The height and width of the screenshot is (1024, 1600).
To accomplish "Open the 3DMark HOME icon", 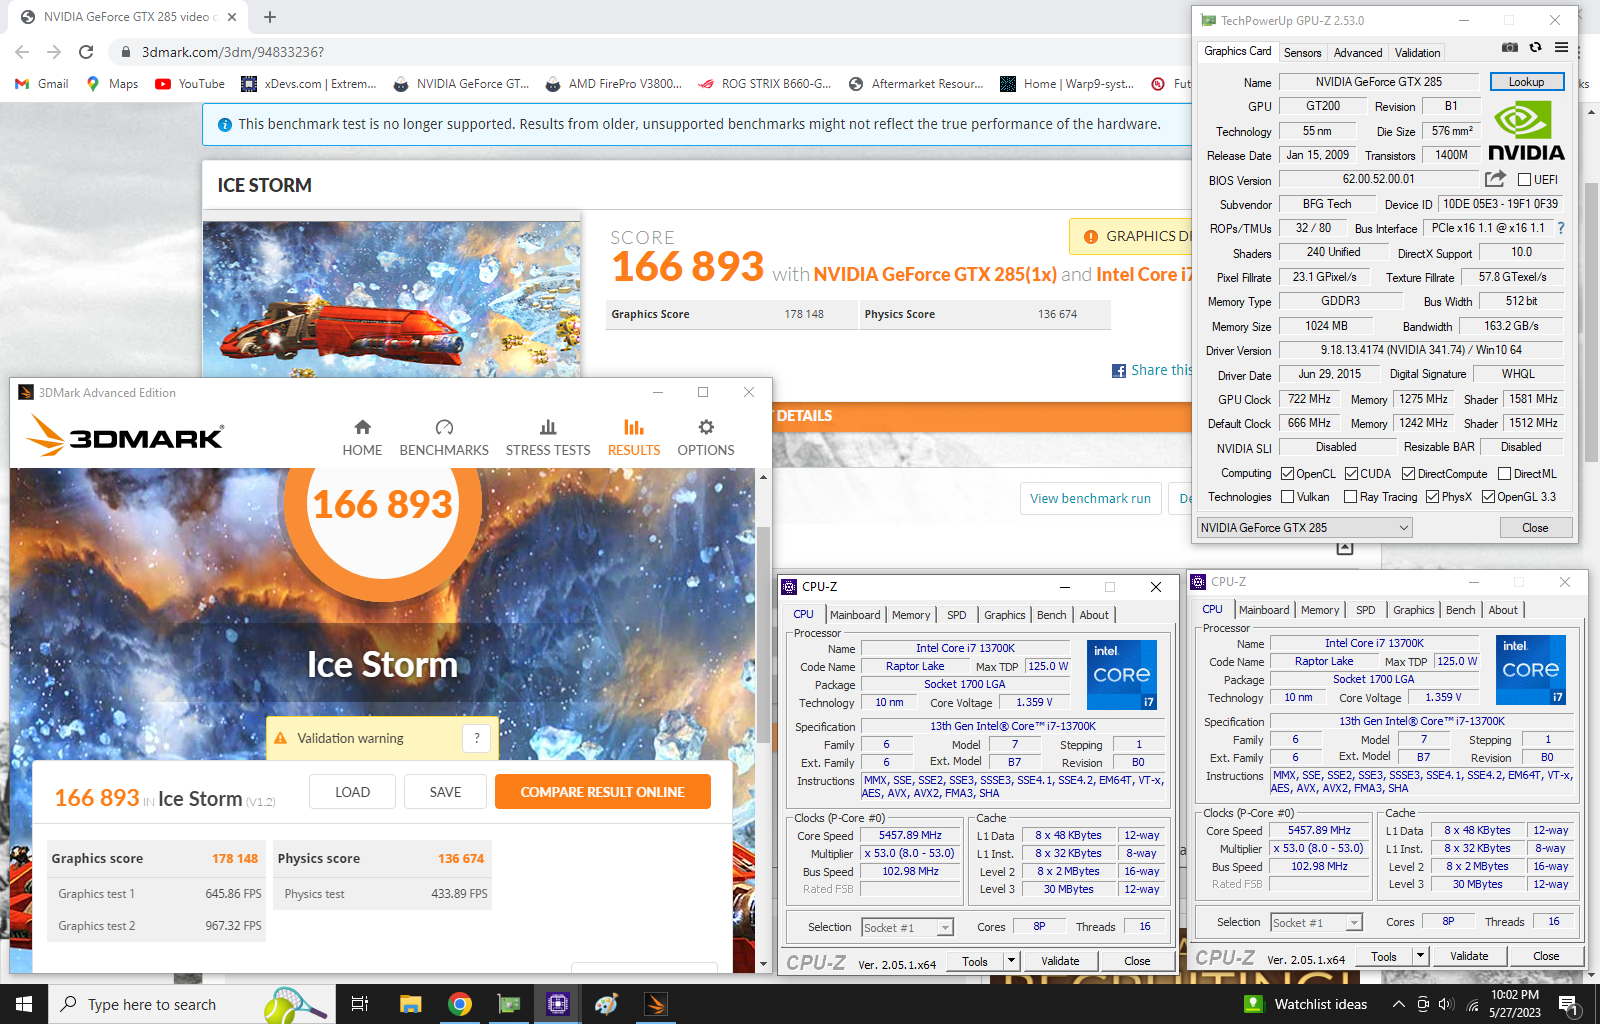I will [x=362, y=427].
